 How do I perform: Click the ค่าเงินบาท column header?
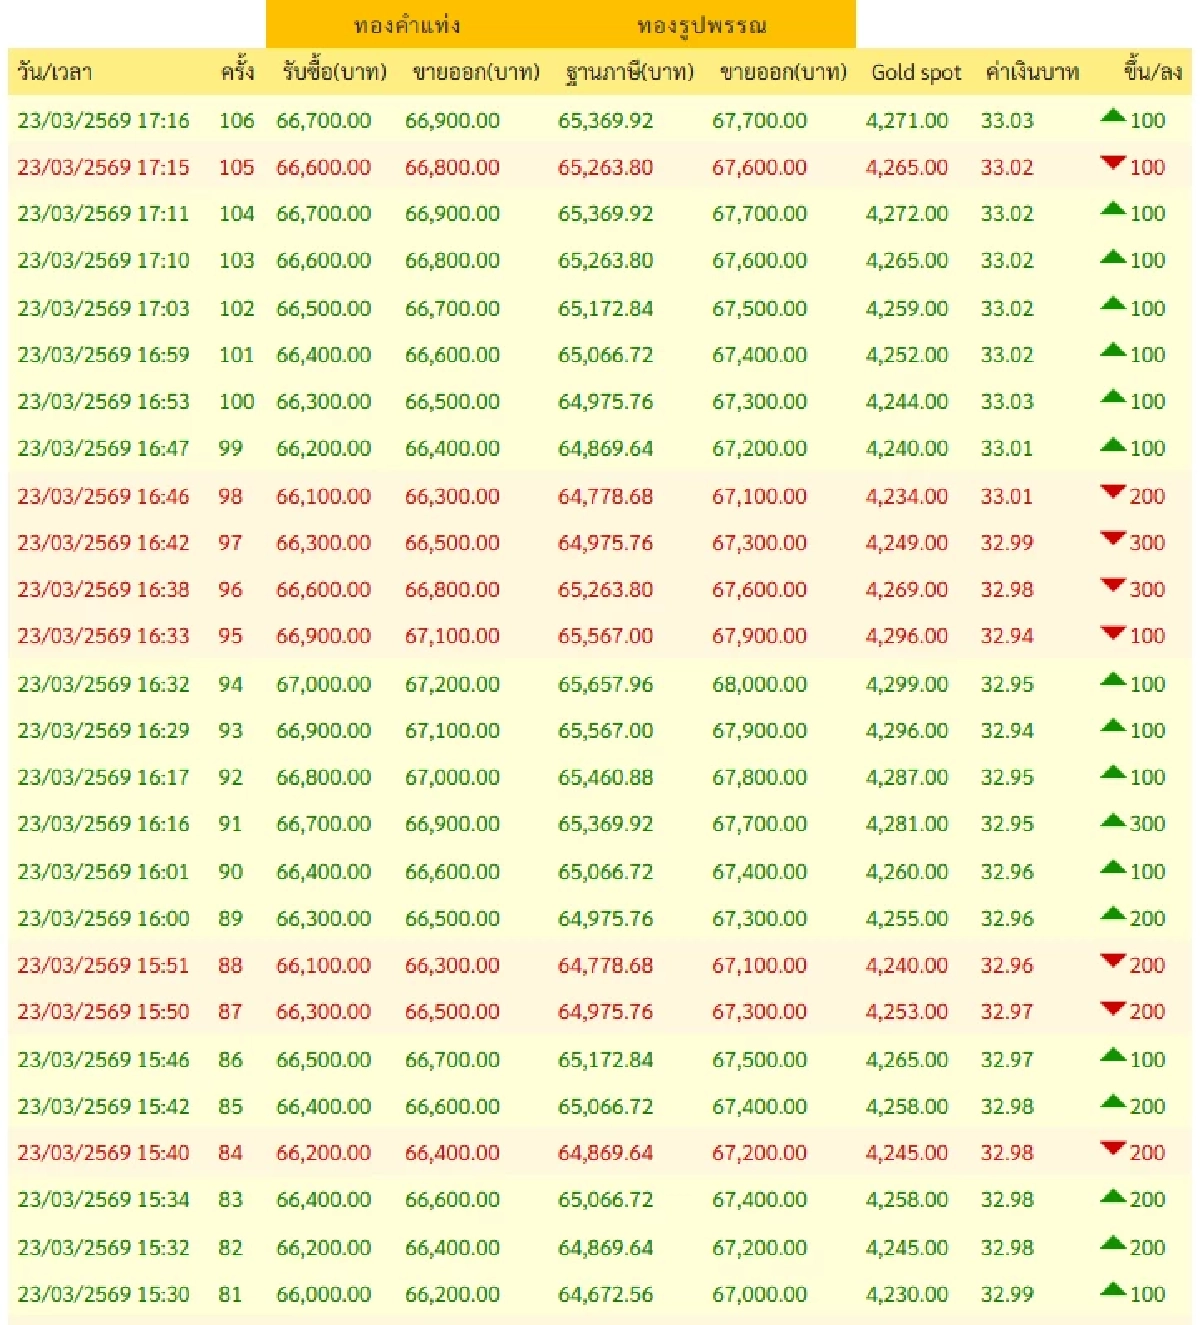point(1031,72)
